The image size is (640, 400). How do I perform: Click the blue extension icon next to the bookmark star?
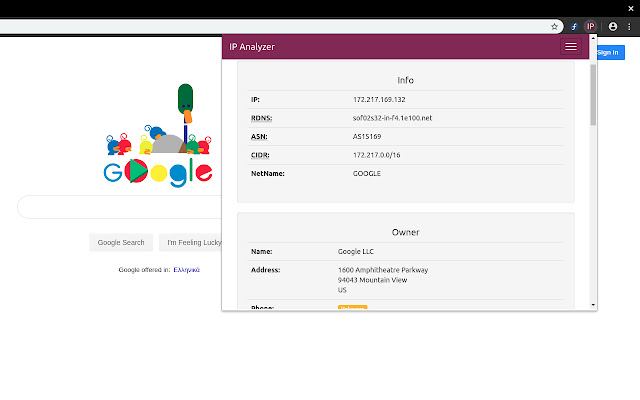point(574,27)
